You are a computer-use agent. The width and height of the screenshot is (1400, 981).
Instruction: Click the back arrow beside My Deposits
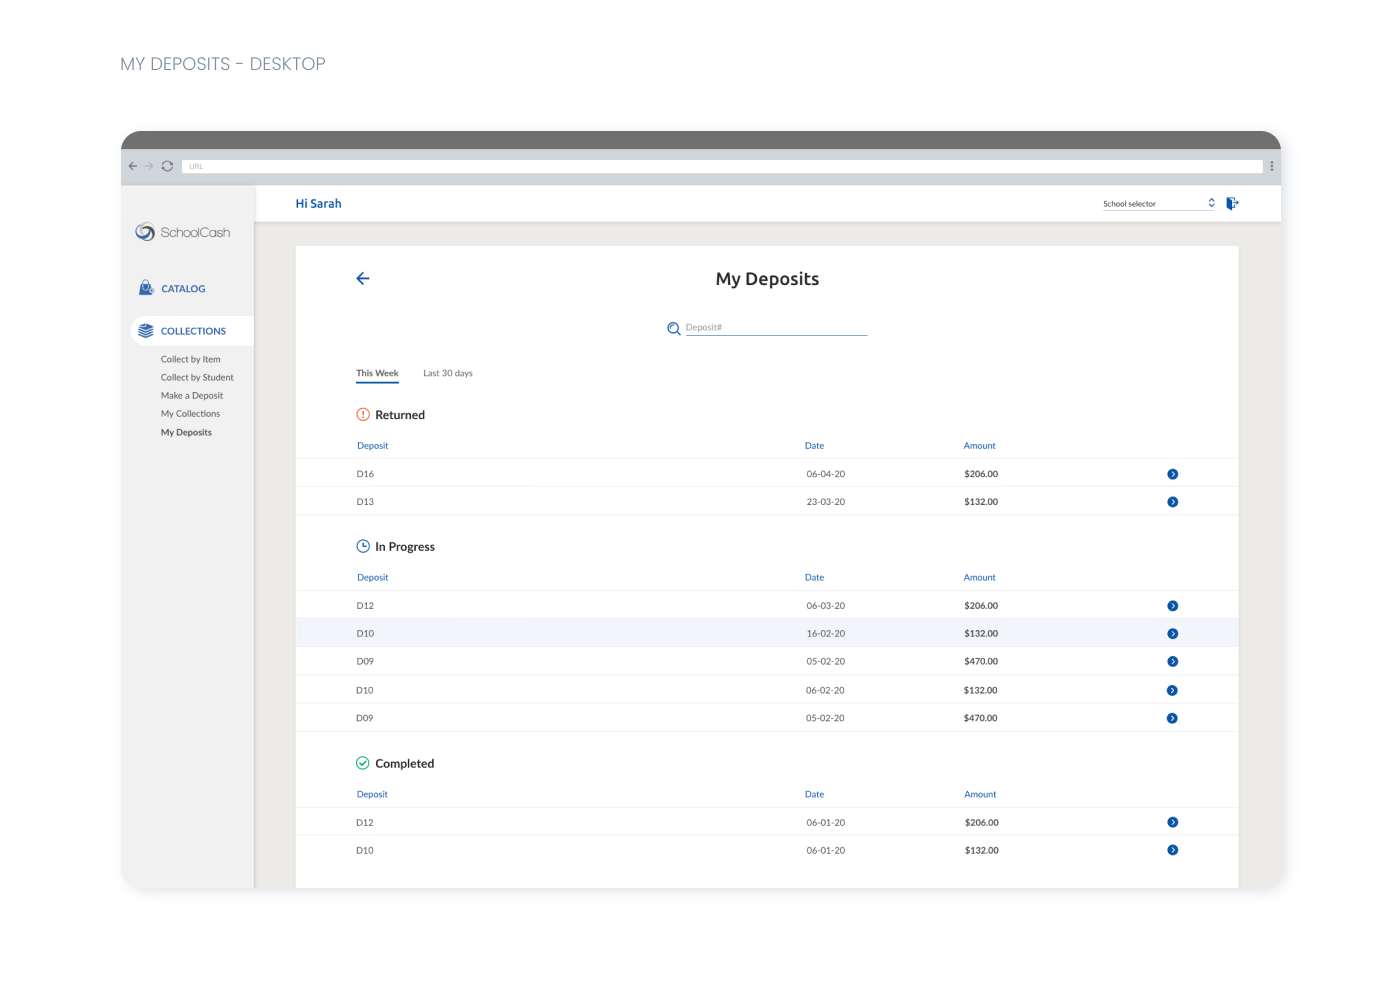pyautogui.click(x=363, y=279)
